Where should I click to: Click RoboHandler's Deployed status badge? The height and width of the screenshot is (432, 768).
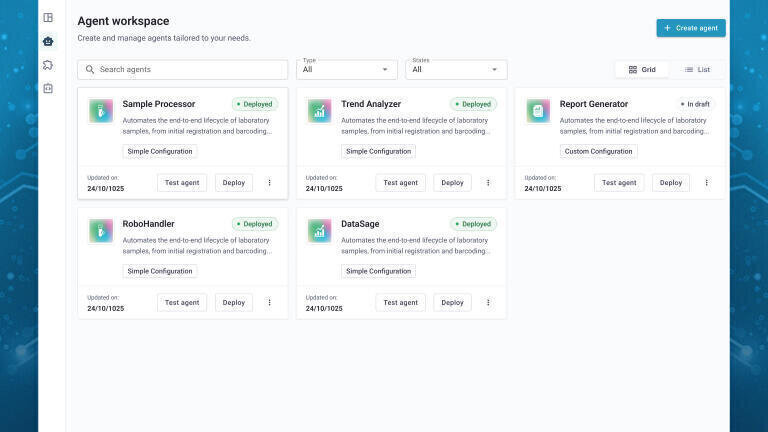coord(255,224)
